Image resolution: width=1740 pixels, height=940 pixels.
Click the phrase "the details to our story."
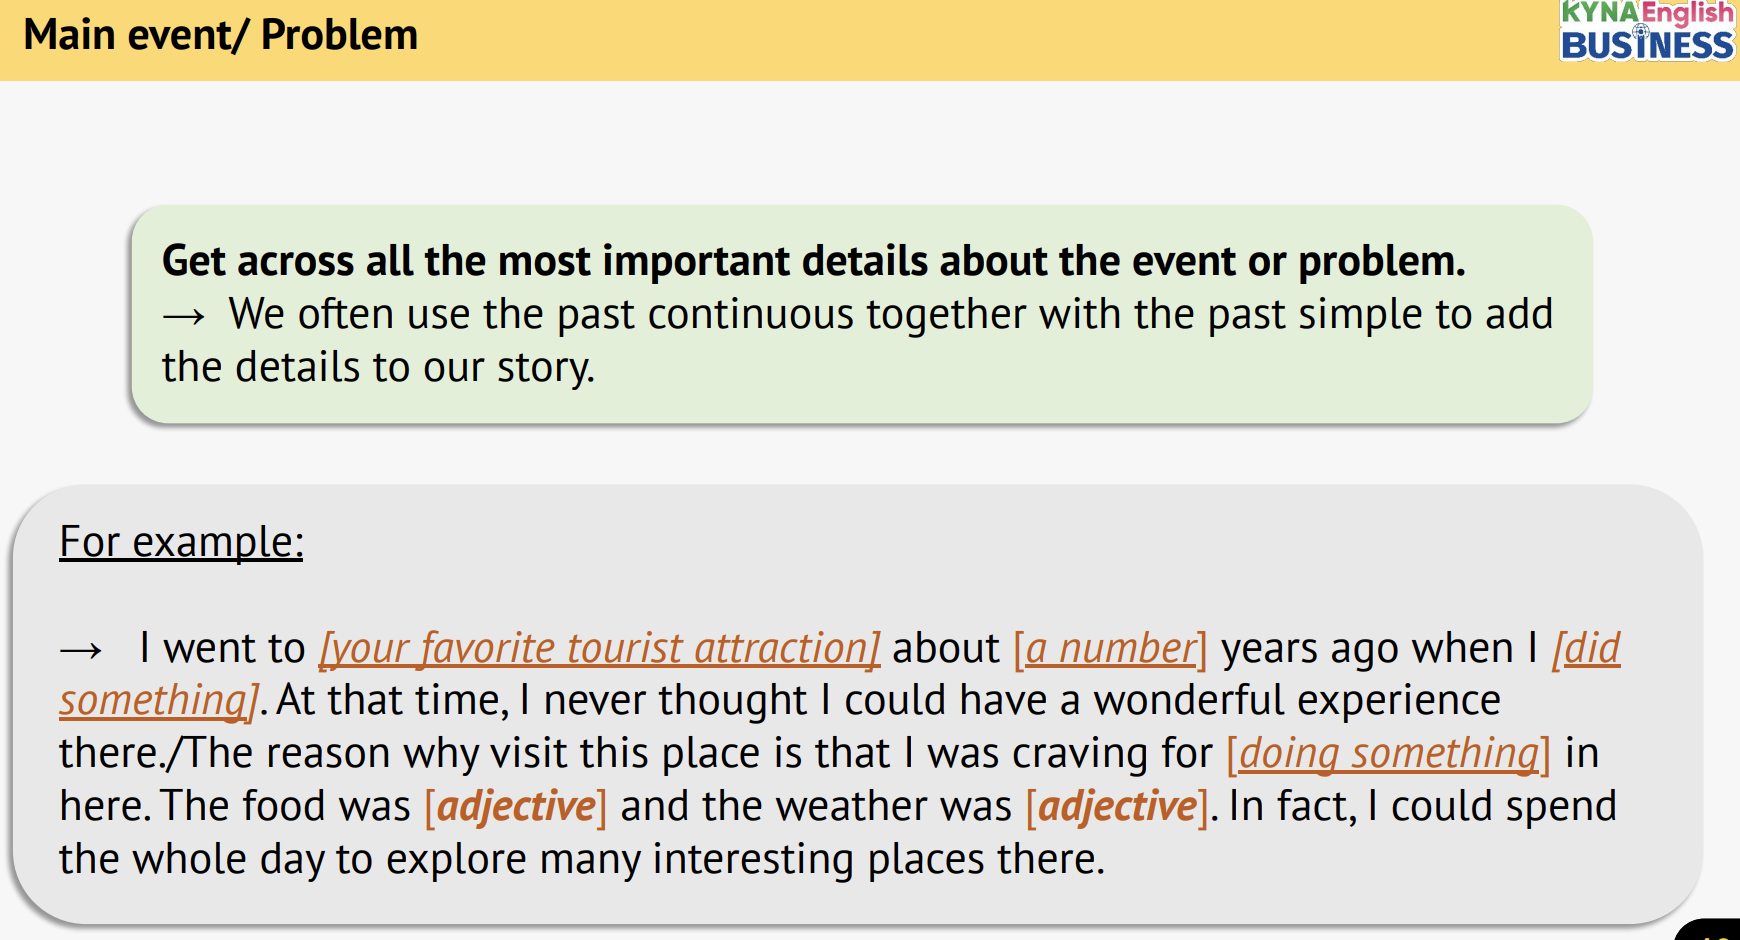[x=378, y=367]
